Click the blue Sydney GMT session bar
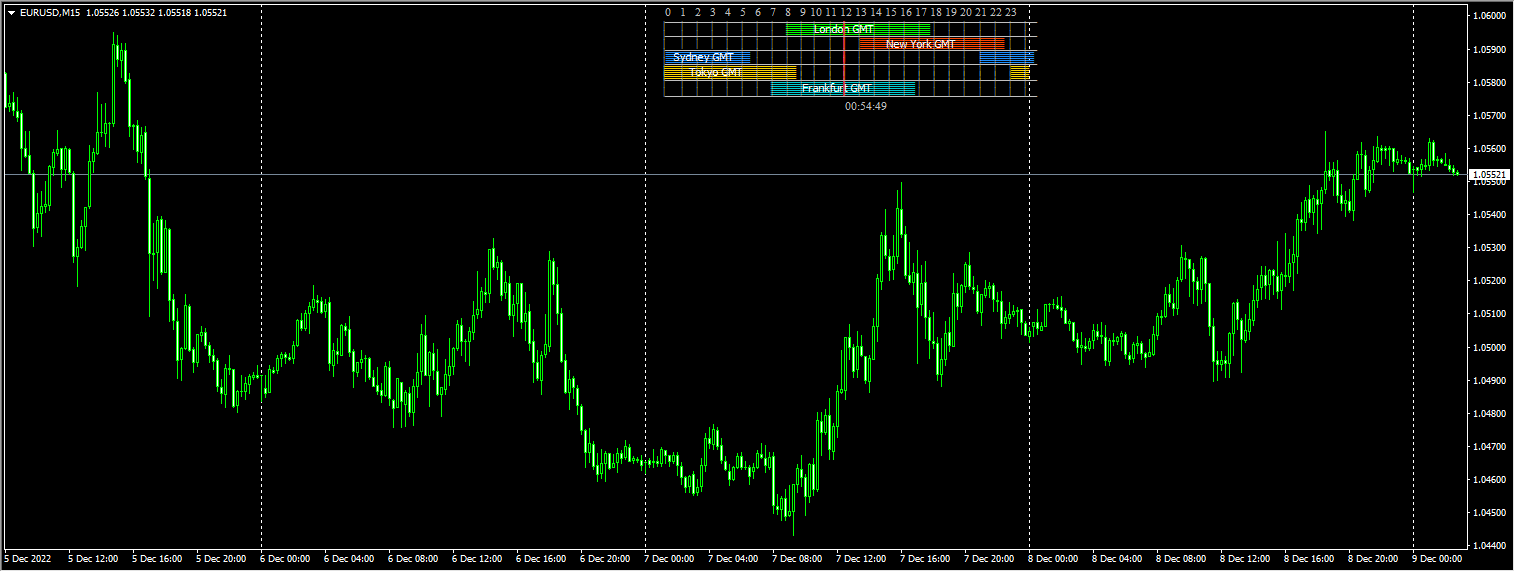This screenshot has height=572, width=1515. 706,58
